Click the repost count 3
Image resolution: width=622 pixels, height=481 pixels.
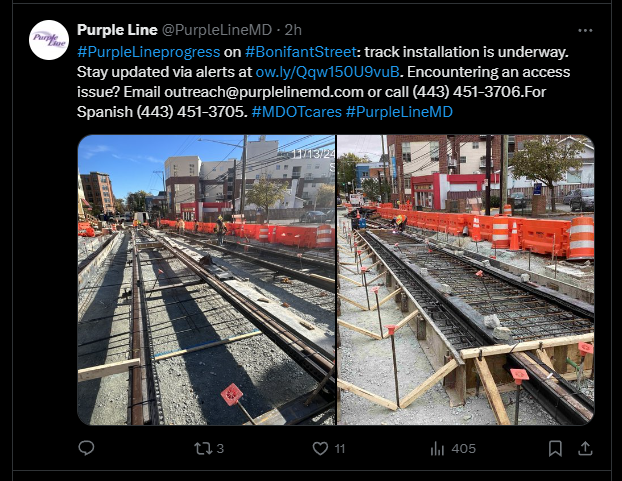220,448
